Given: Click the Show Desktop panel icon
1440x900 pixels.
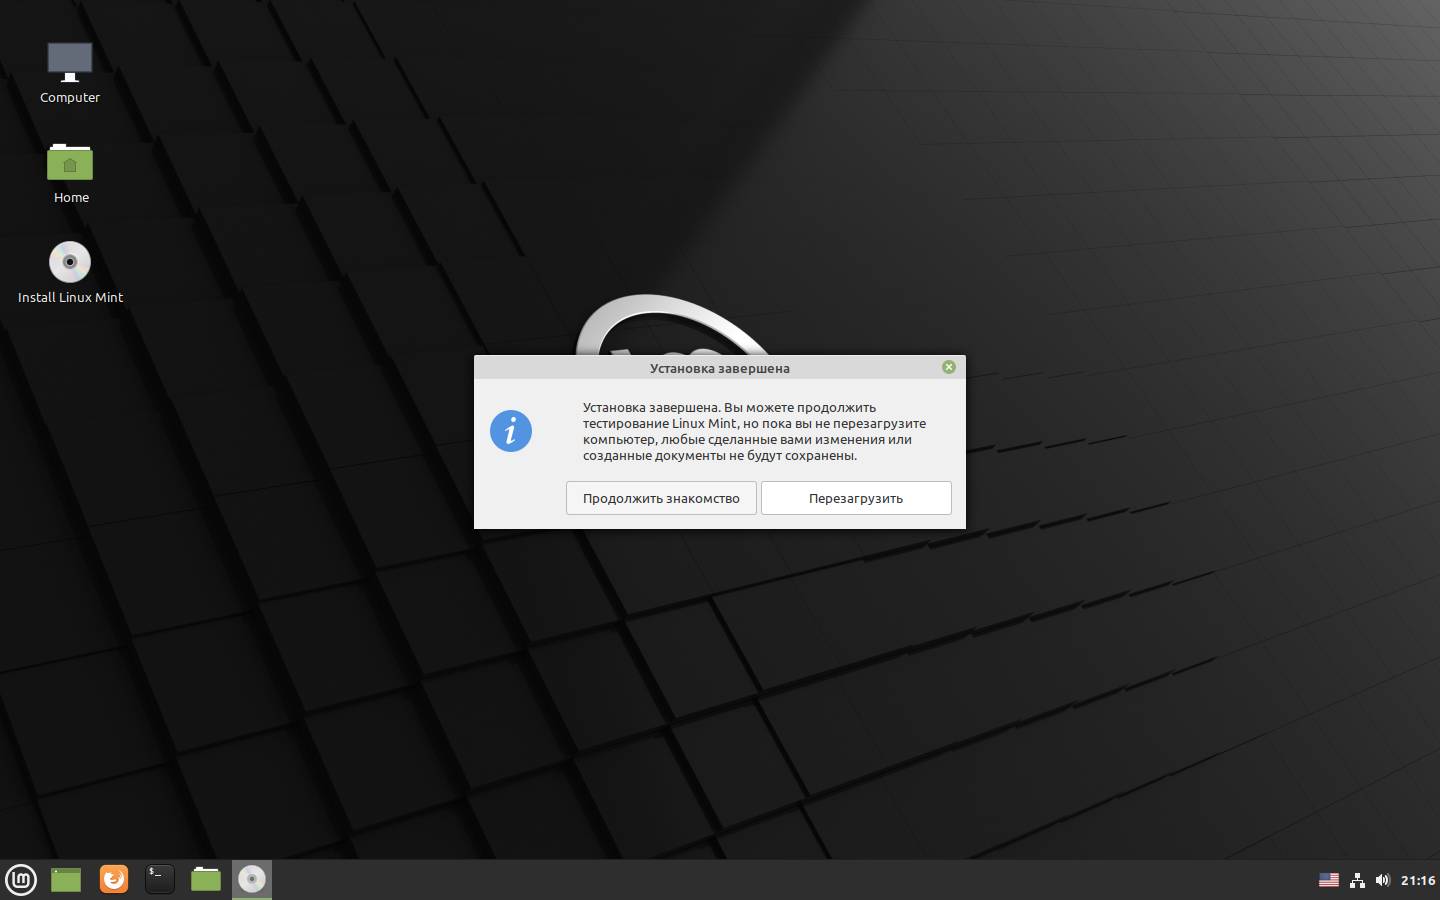Looking at the screenshot, I should 66,879.
